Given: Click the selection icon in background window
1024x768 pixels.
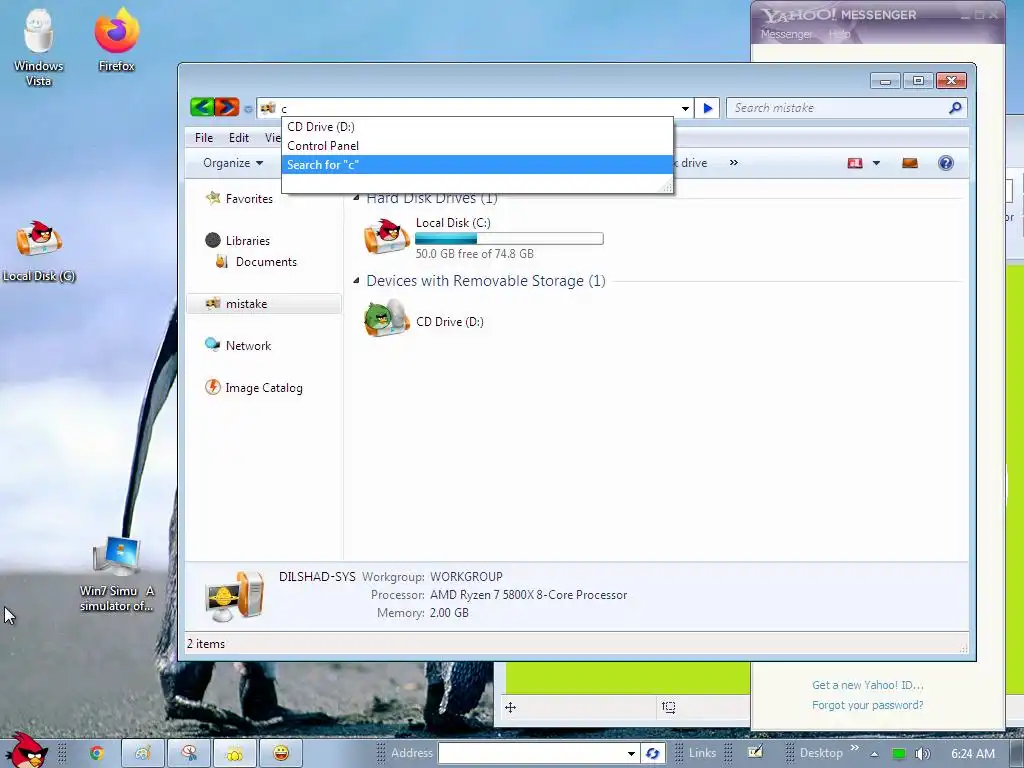Looking at the screenshot, I should pyautogui.click(x=668, y=707).
